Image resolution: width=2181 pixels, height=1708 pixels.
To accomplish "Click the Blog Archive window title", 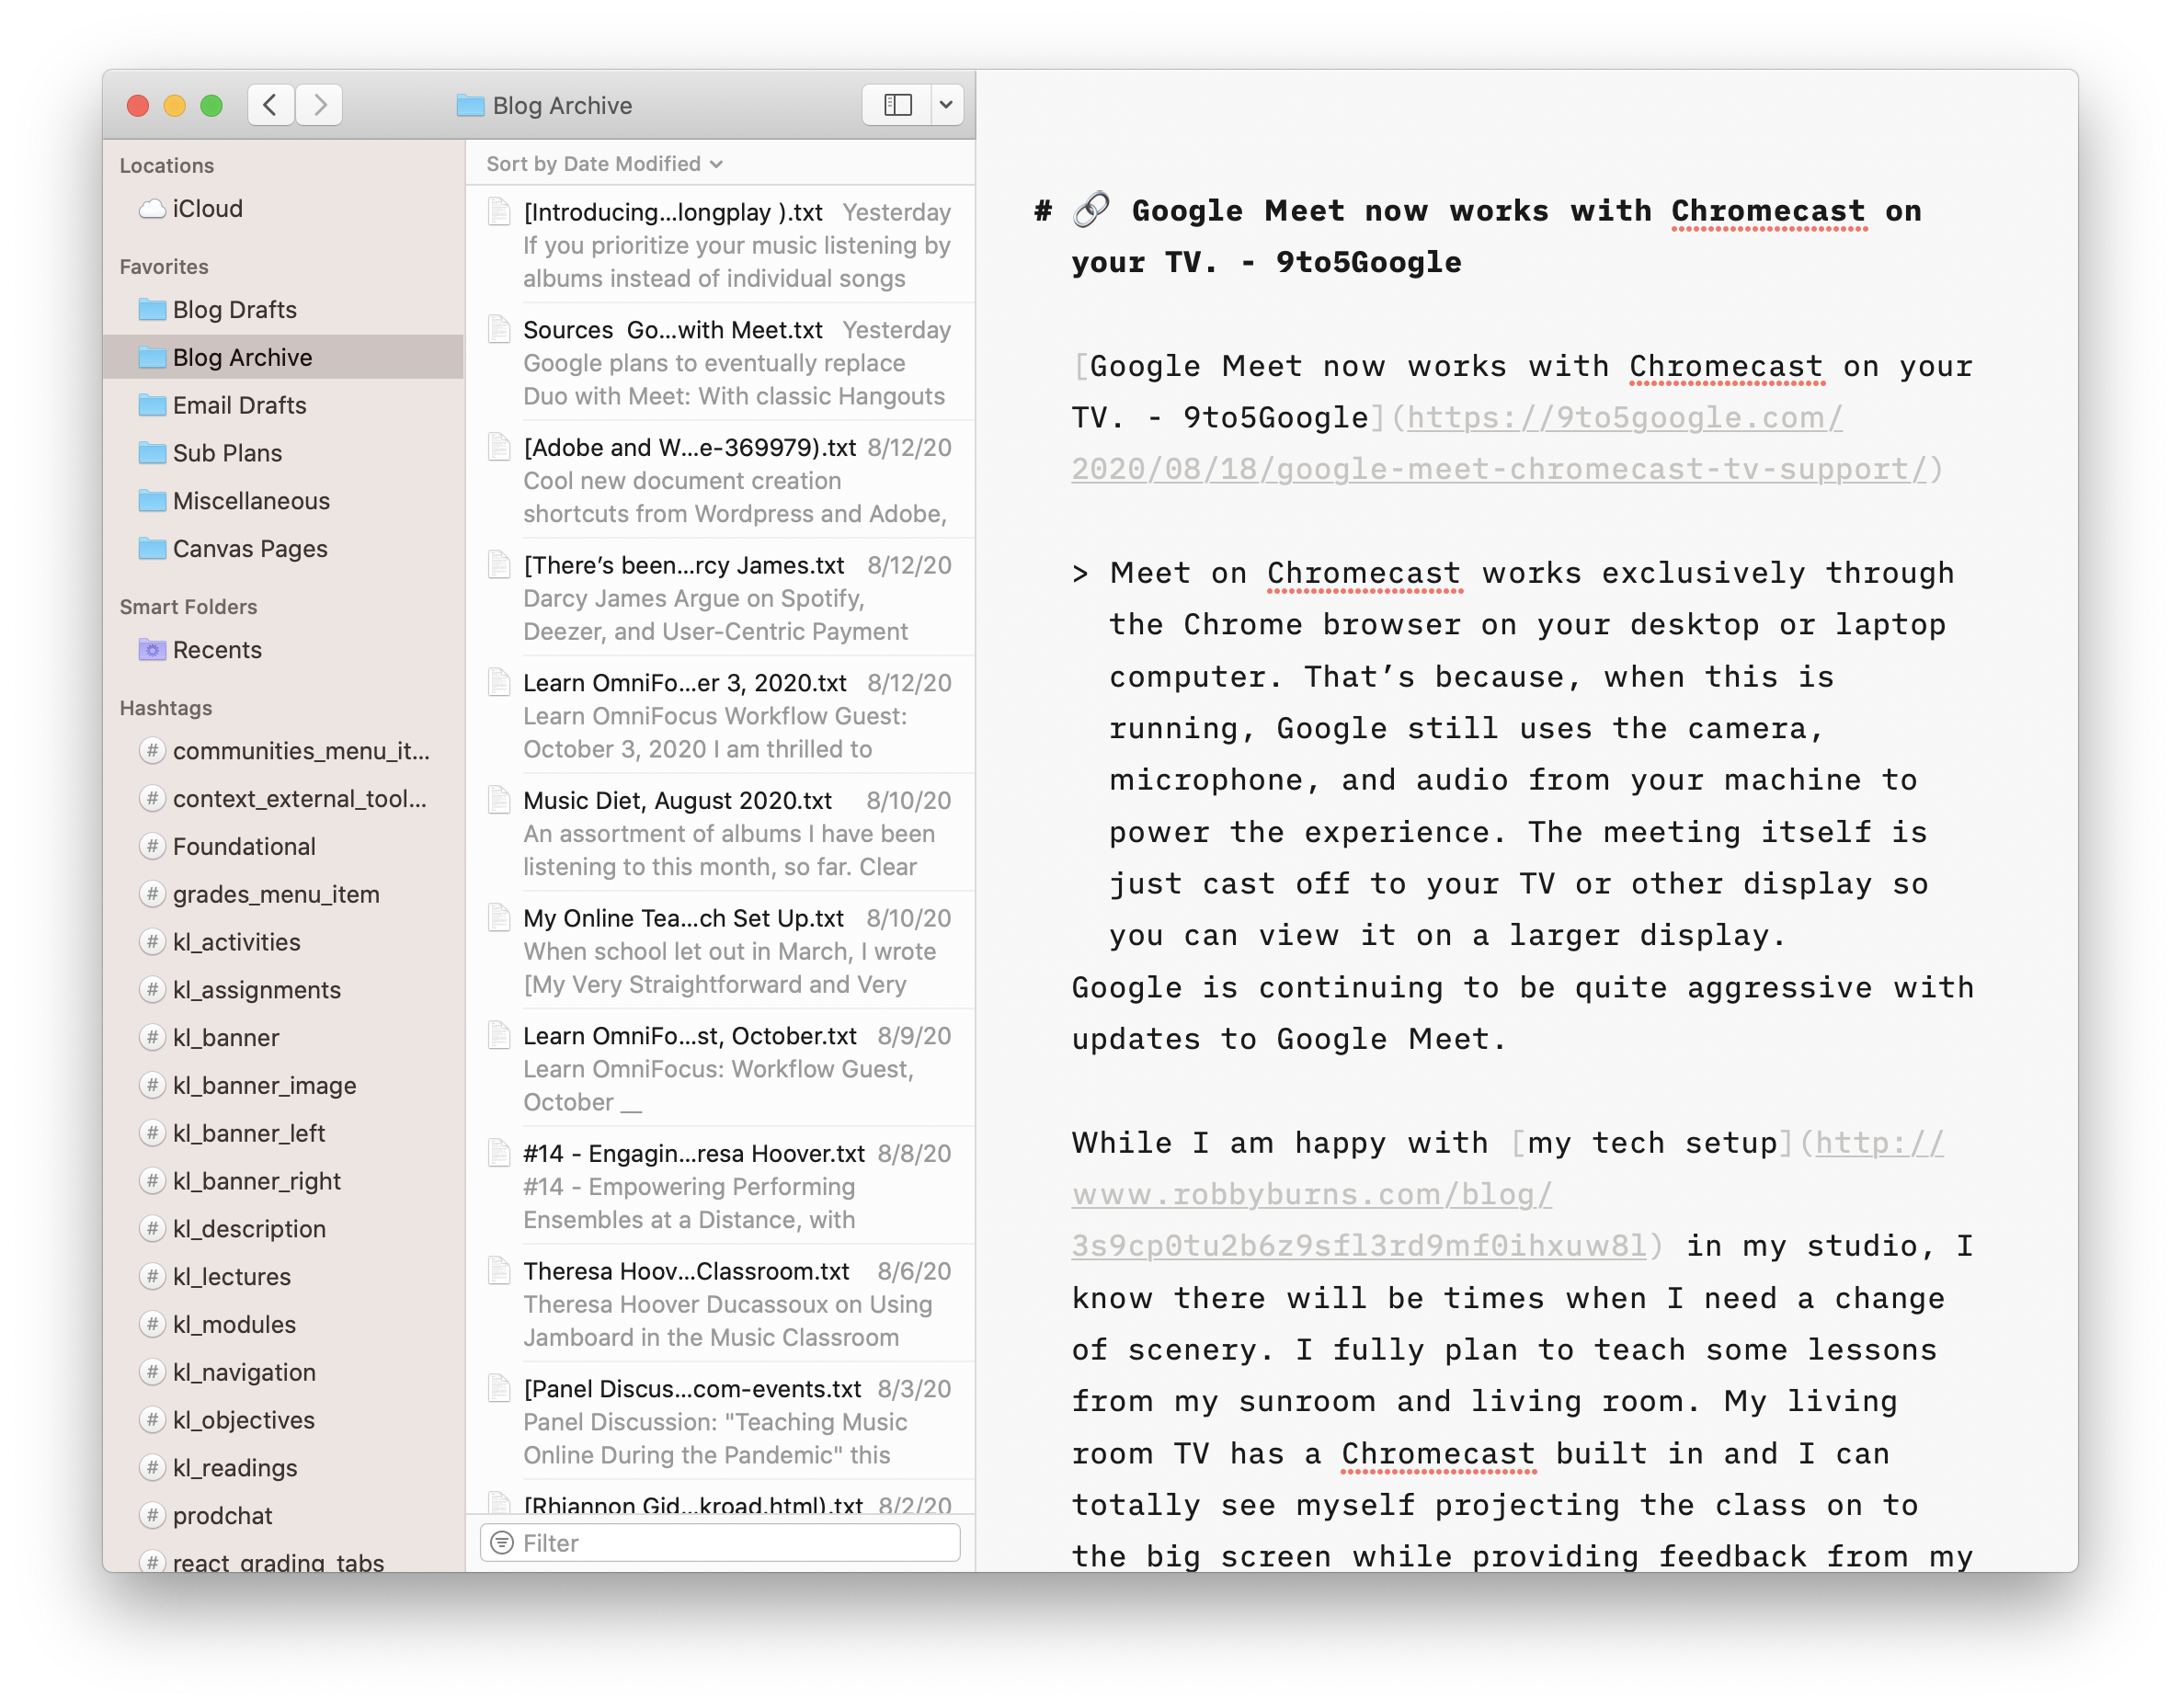I will click(562, 105).
